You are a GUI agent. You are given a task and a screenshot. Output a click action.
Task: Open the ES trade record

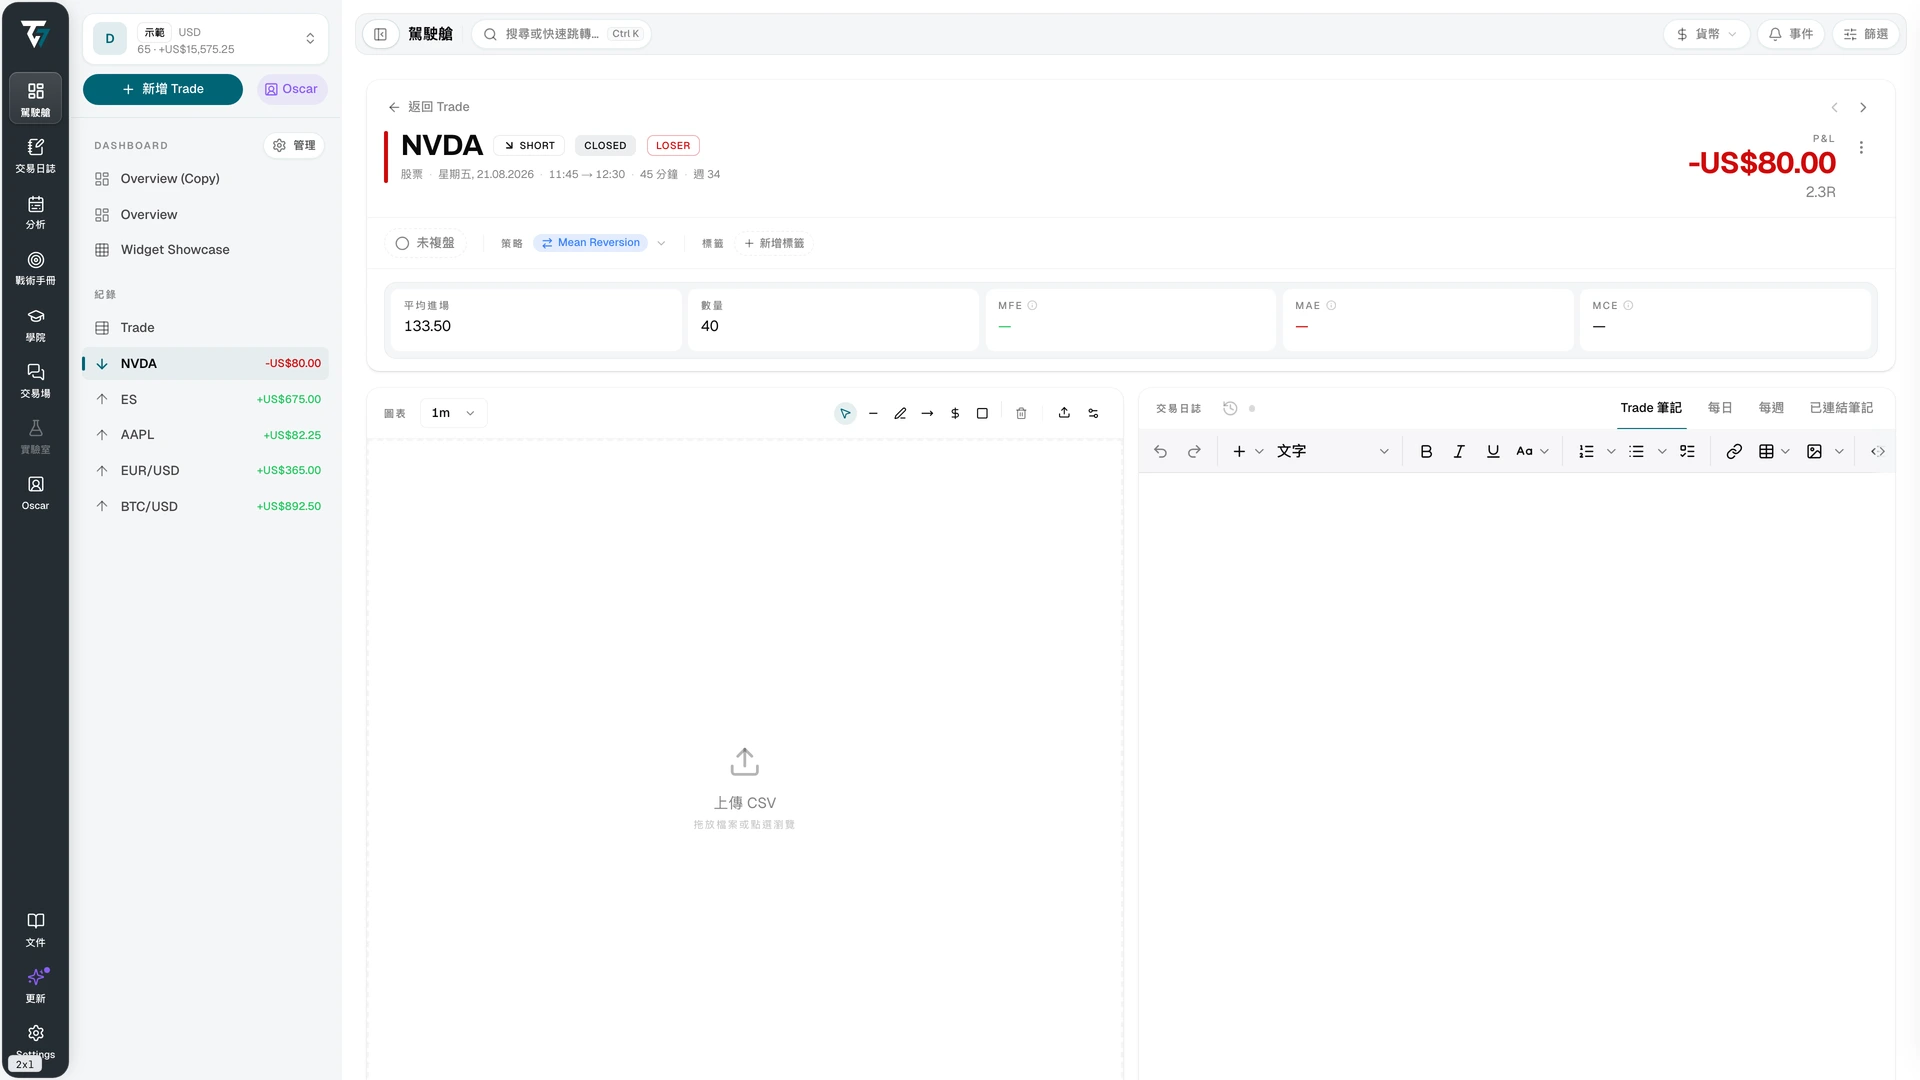click(x=205, y=399)
